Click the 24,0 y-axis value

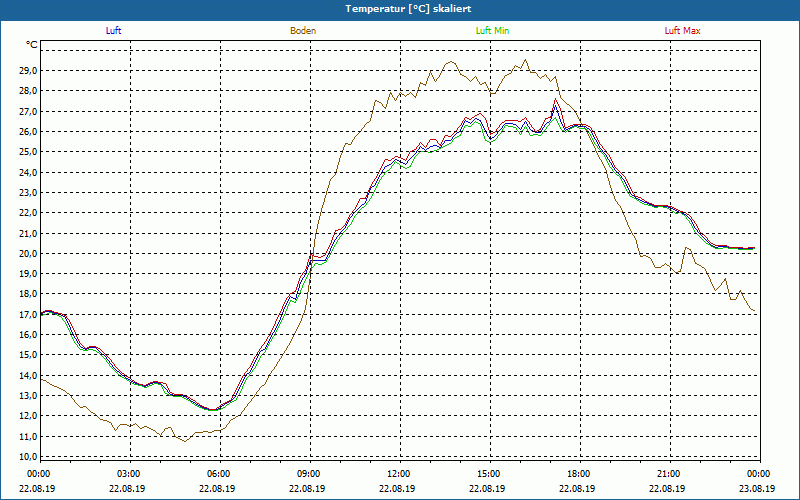[x=28, y=172]
